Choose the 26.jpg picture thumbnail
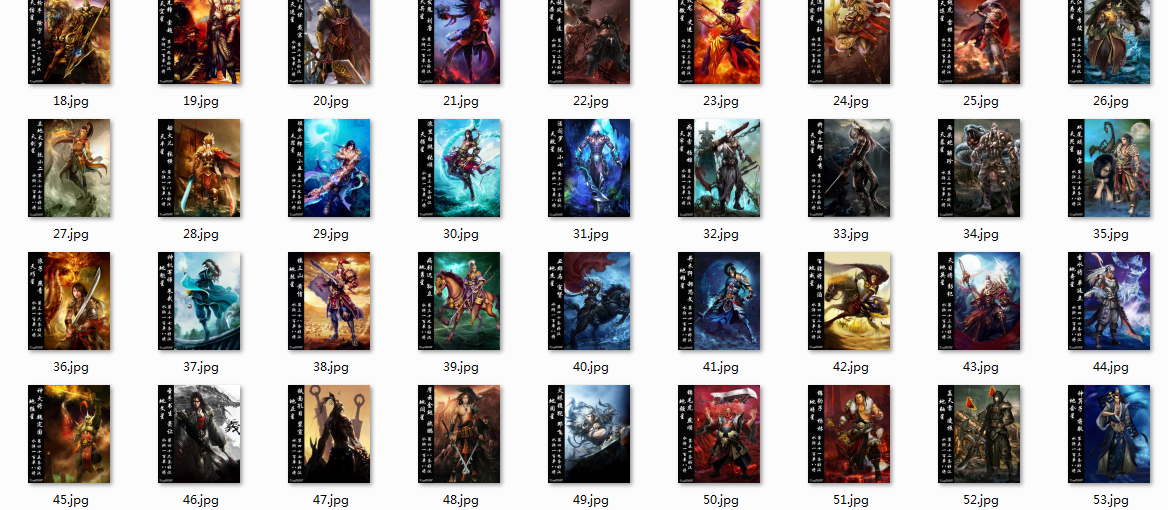The height and width of the screenshot is (510, 1168). (x=1109, y=42)
